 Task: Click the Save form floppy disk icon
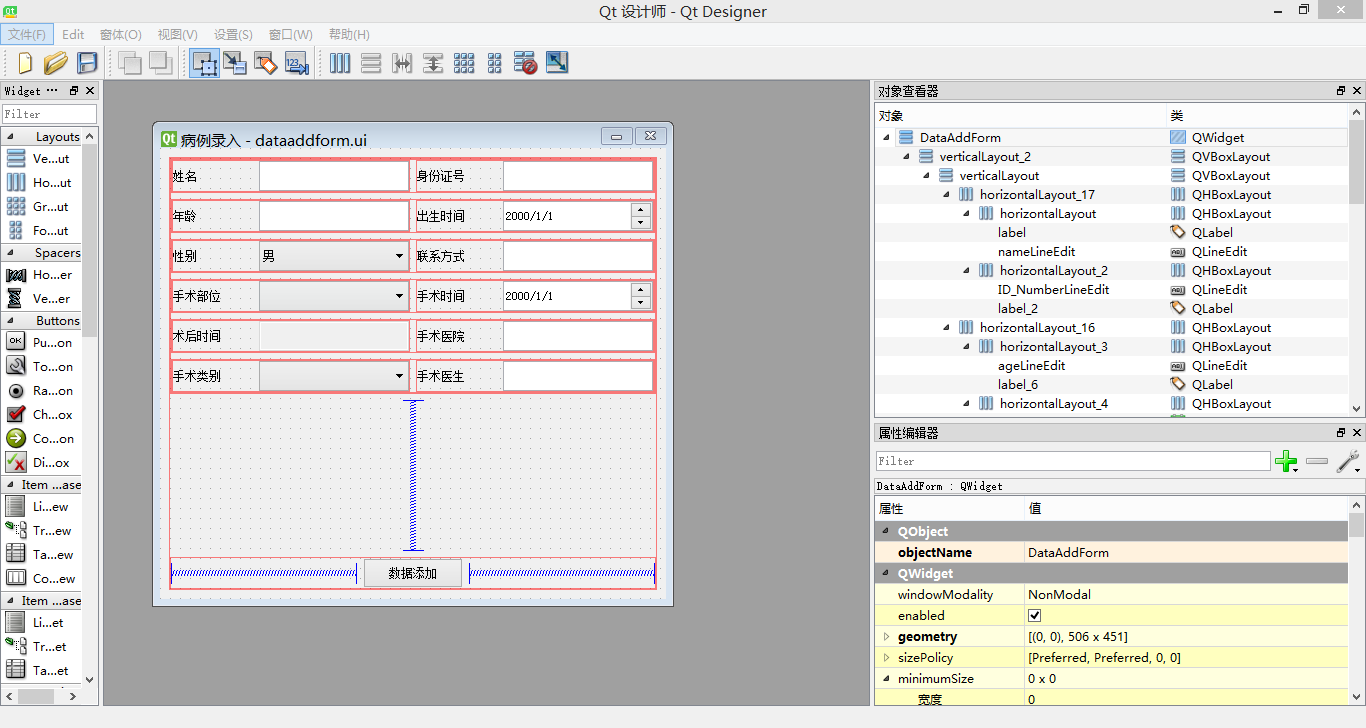click(x=87, y=63)
